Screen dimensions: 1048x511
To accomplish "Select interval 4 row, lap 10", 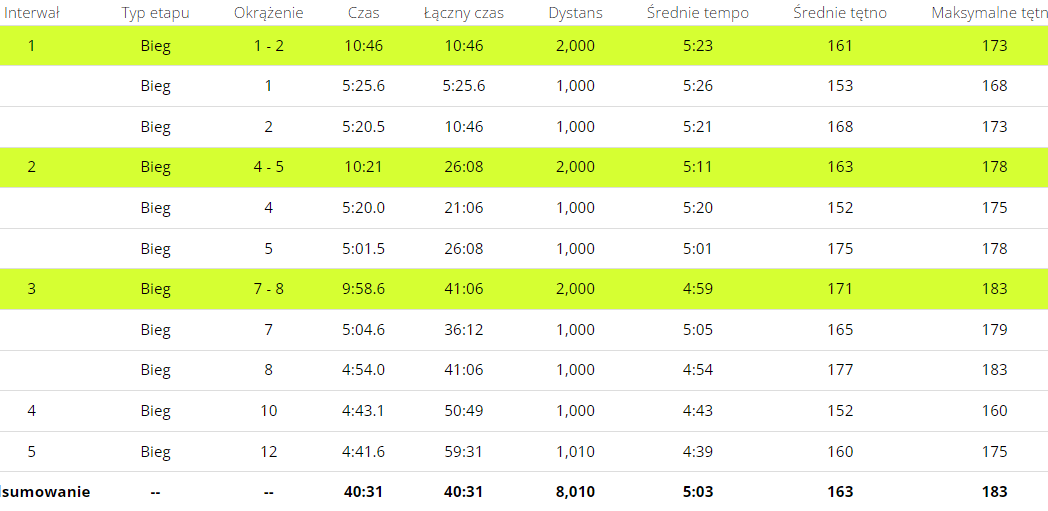I will [524, 411].
